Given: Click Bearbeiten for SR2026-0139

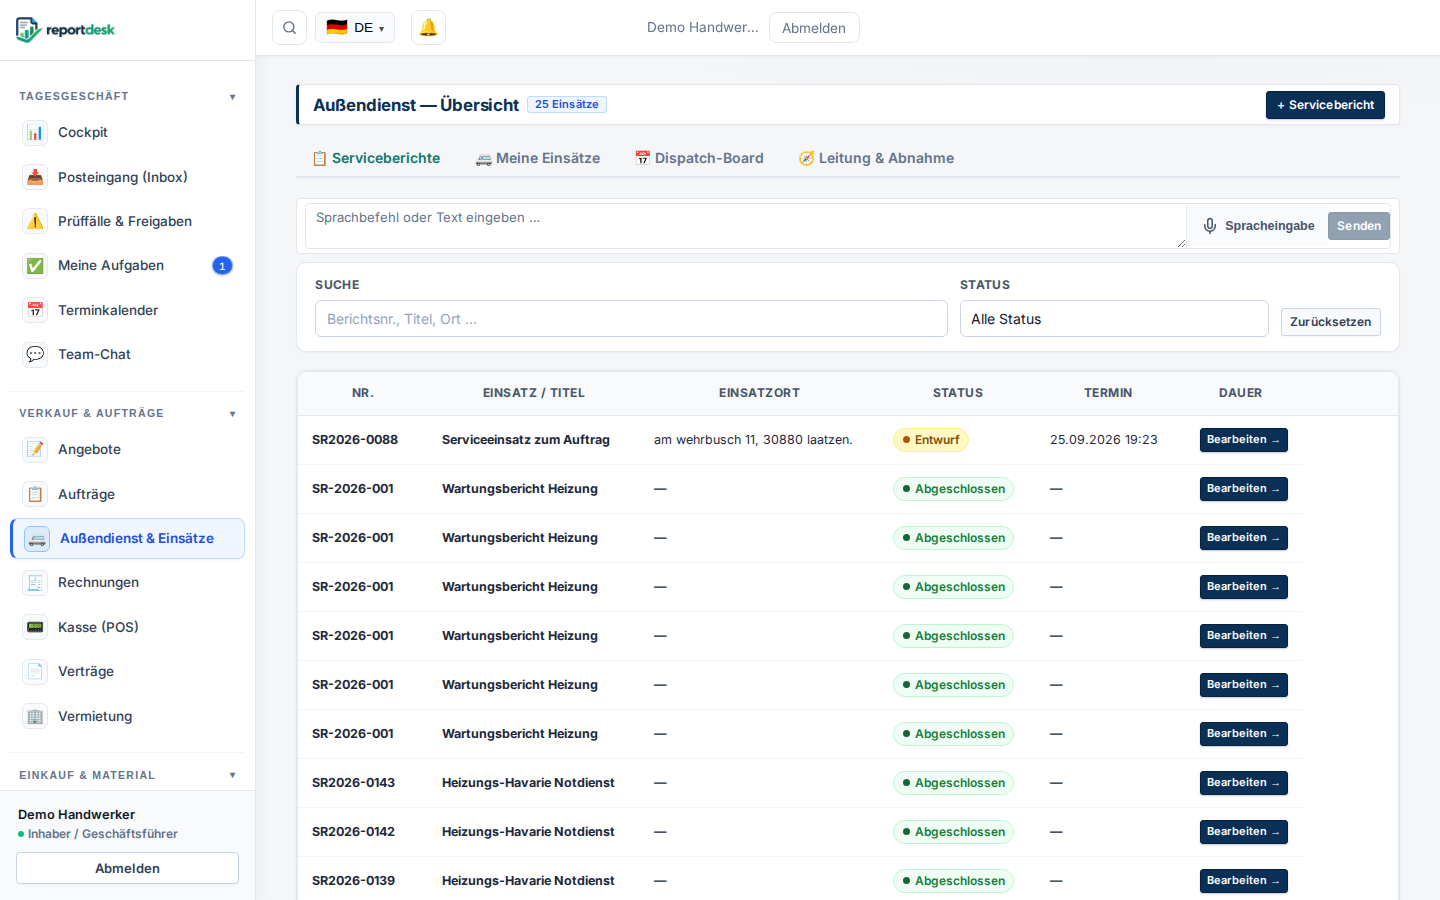Looking at the screenshot, I should [x=1243, y=881].
